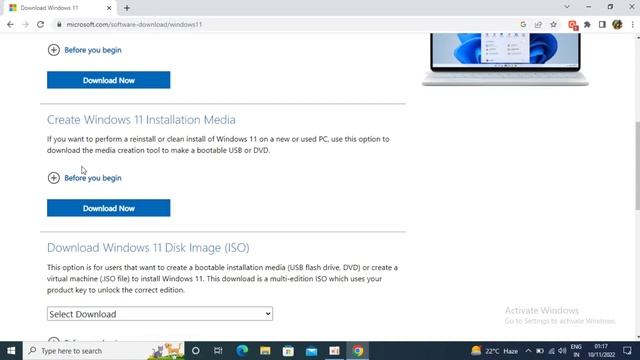
Task: Open the Chrome profile avatar
Action: coord(617,24)
